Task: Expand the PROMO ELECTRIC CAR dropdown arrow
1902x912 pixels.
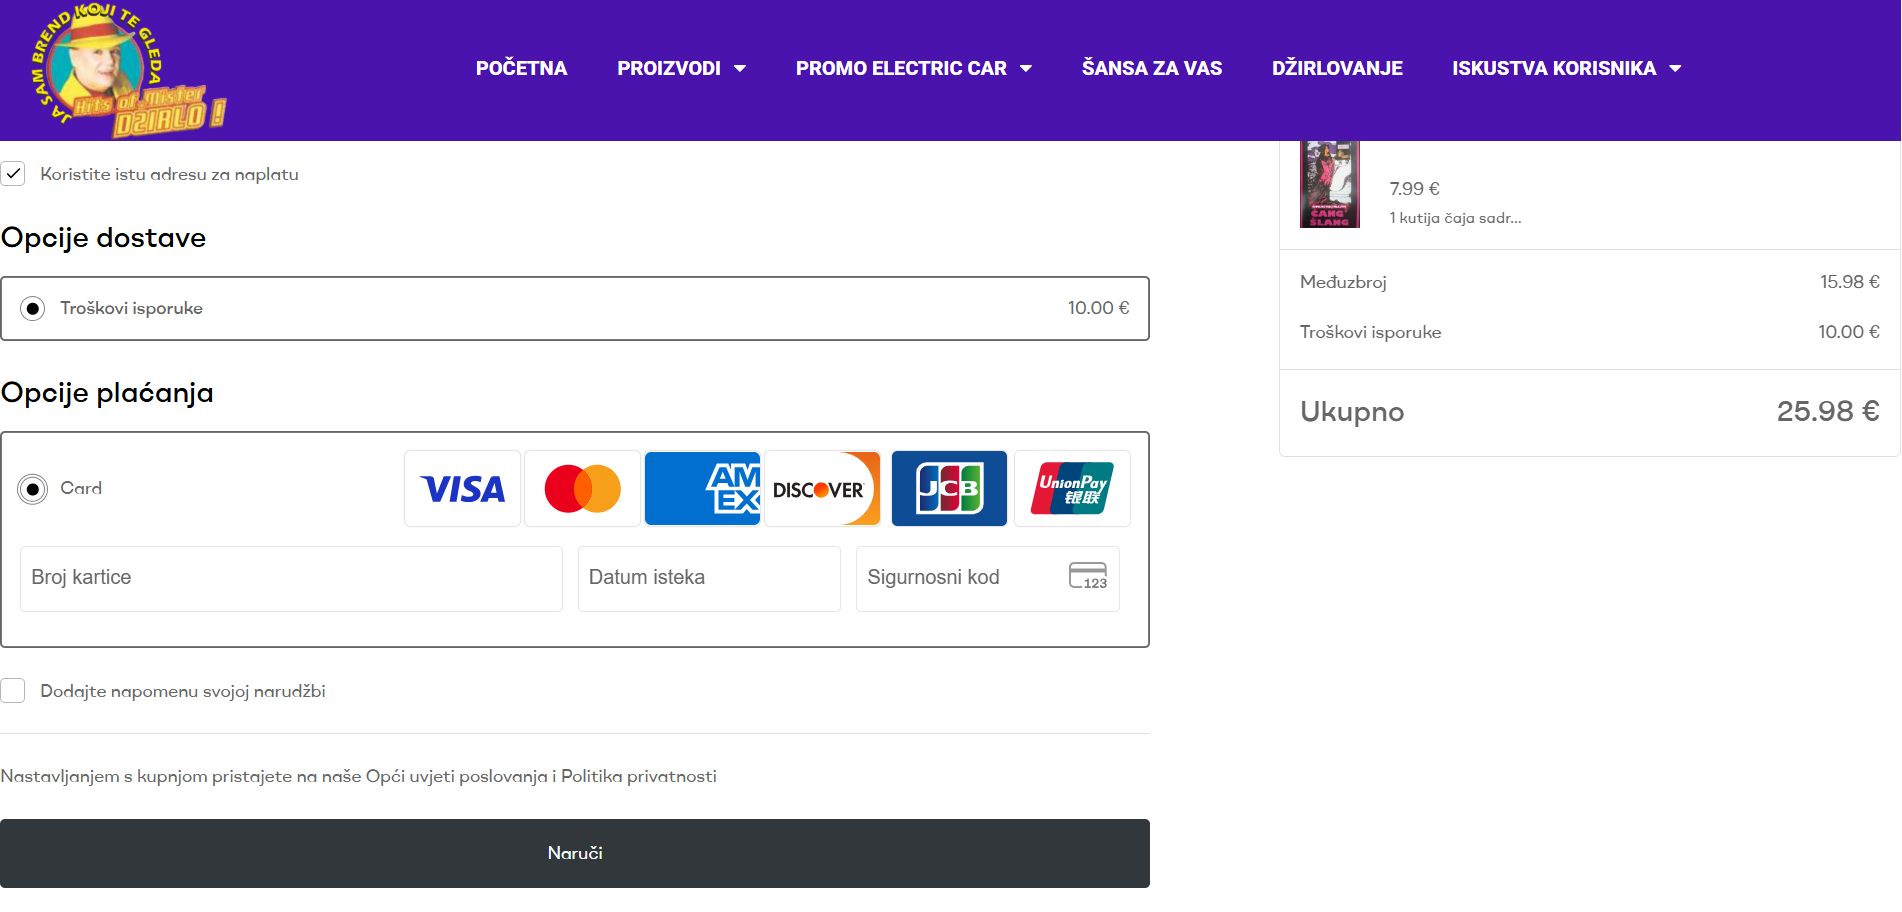Action: 1026,69
